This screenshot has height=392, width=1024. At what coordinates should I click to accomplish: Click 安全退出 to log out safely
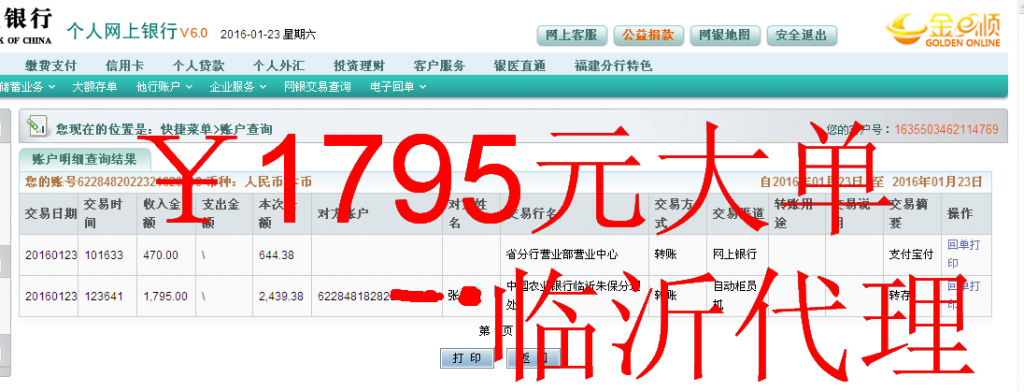coord(801,35)
